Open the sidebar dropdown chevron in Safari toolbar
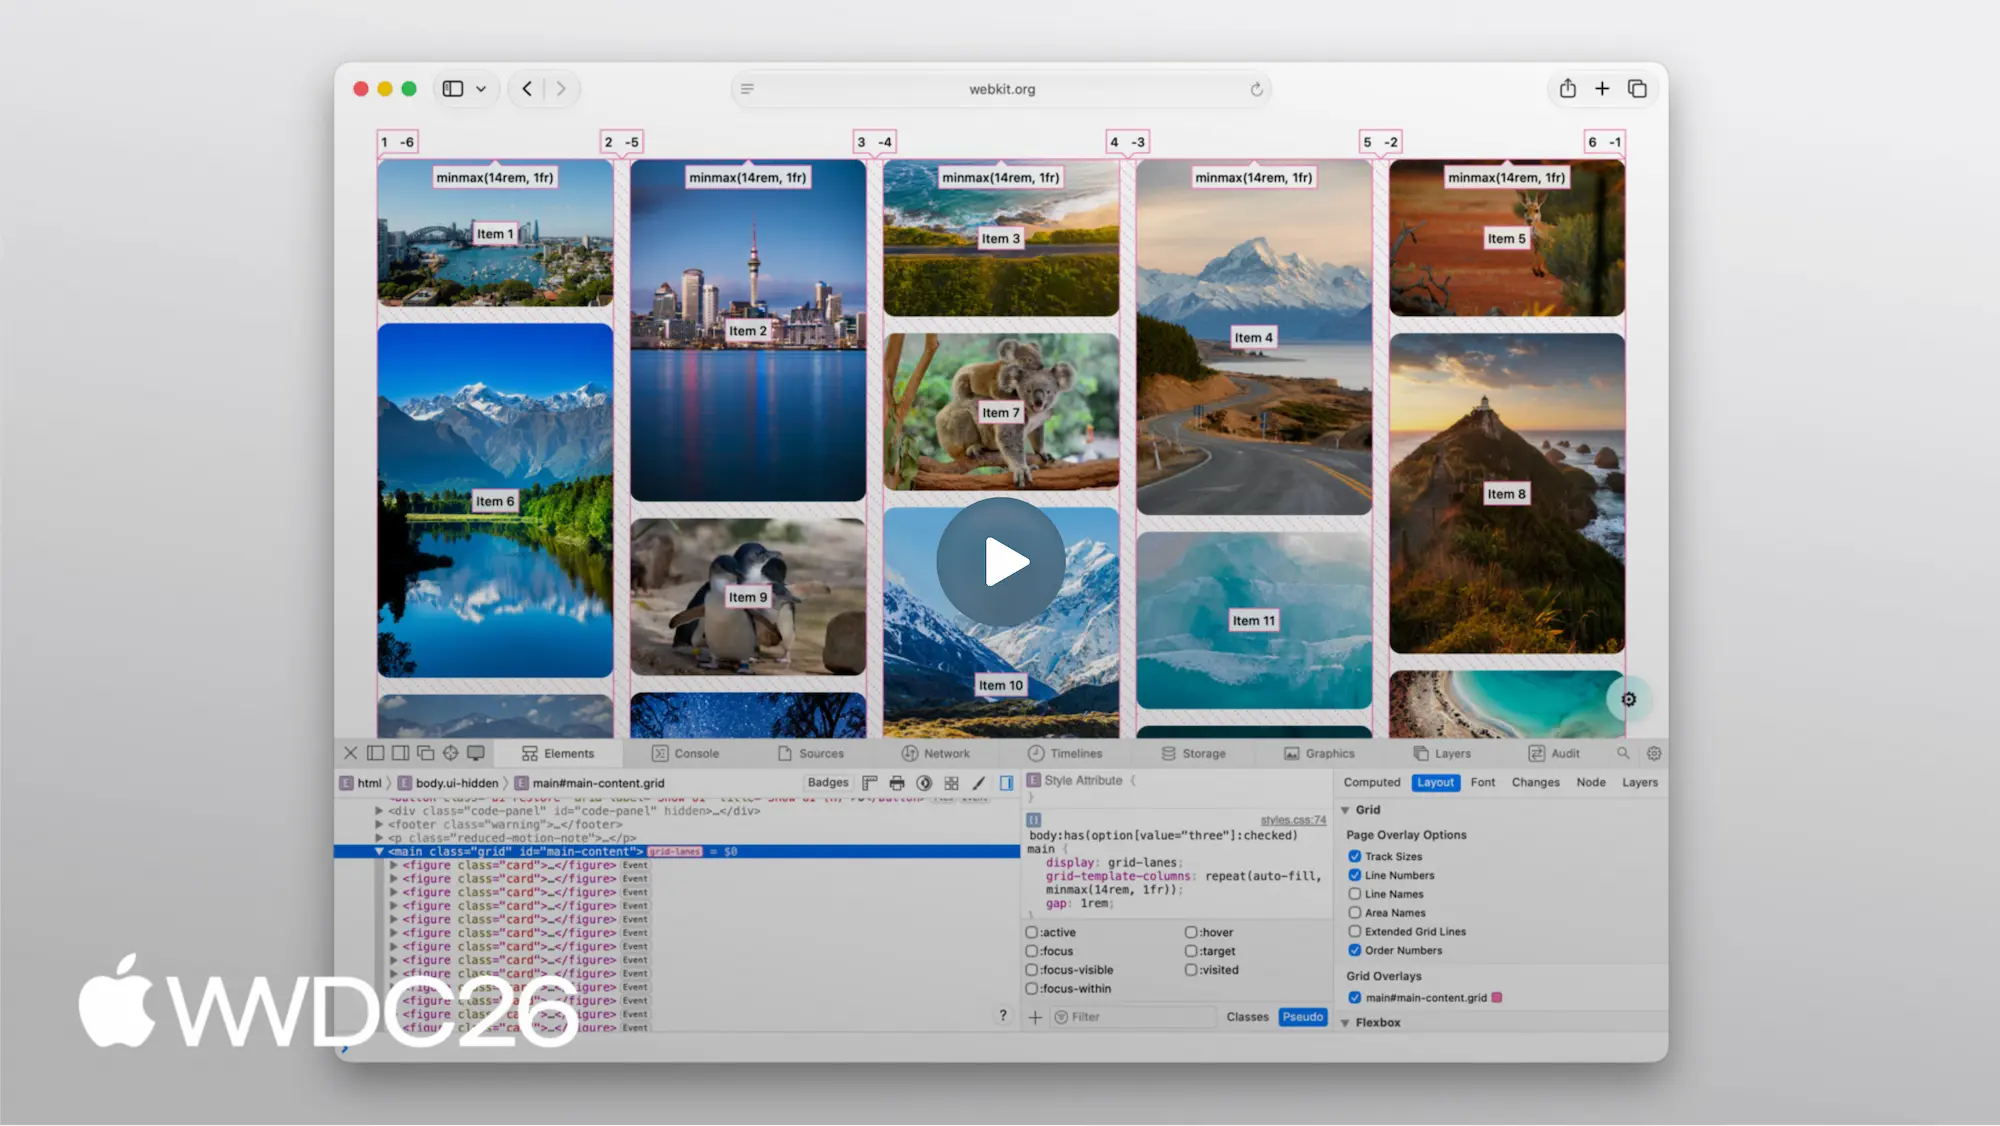The image size is (2000, 1126). (481, 89)
